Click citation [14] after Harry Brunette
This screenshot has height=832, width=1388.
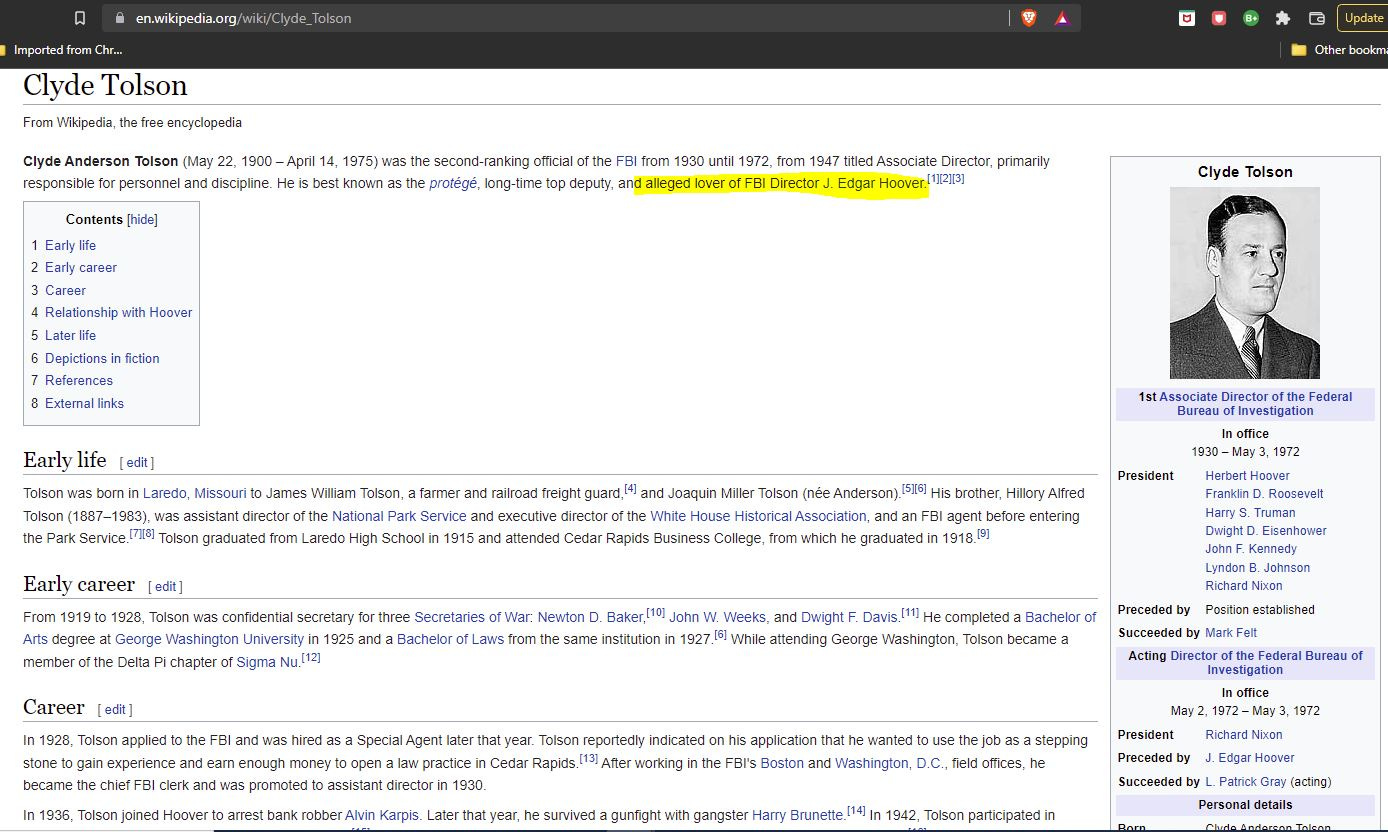pos(856,810)
